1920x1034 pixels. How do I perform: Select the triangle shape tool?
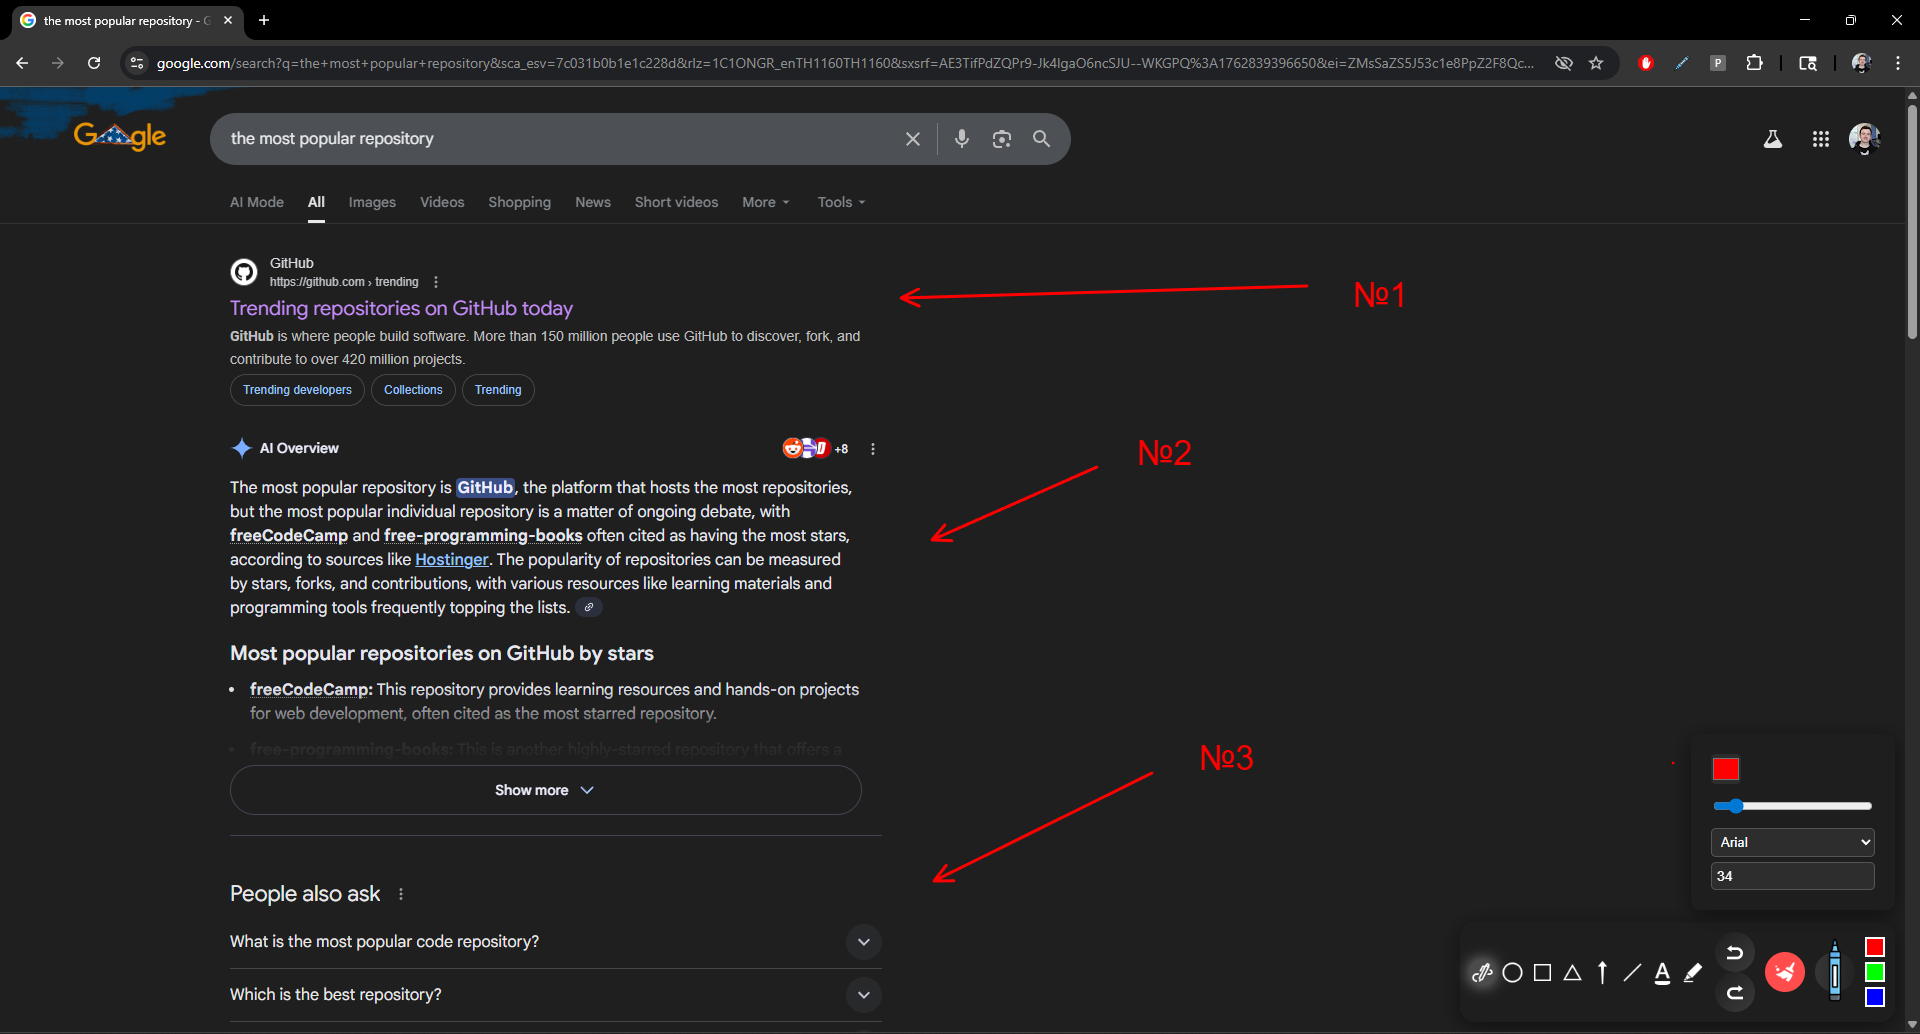(1572, 971)
